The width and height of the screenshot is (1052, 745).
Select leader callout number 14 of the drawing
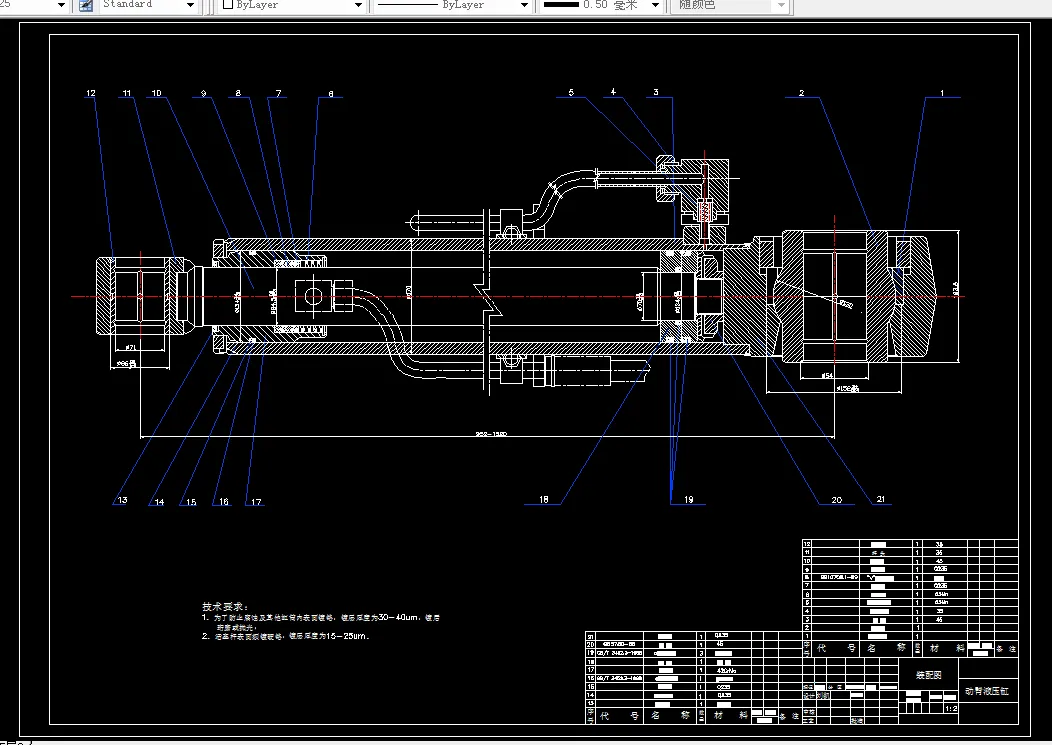[x=159, y=501]
